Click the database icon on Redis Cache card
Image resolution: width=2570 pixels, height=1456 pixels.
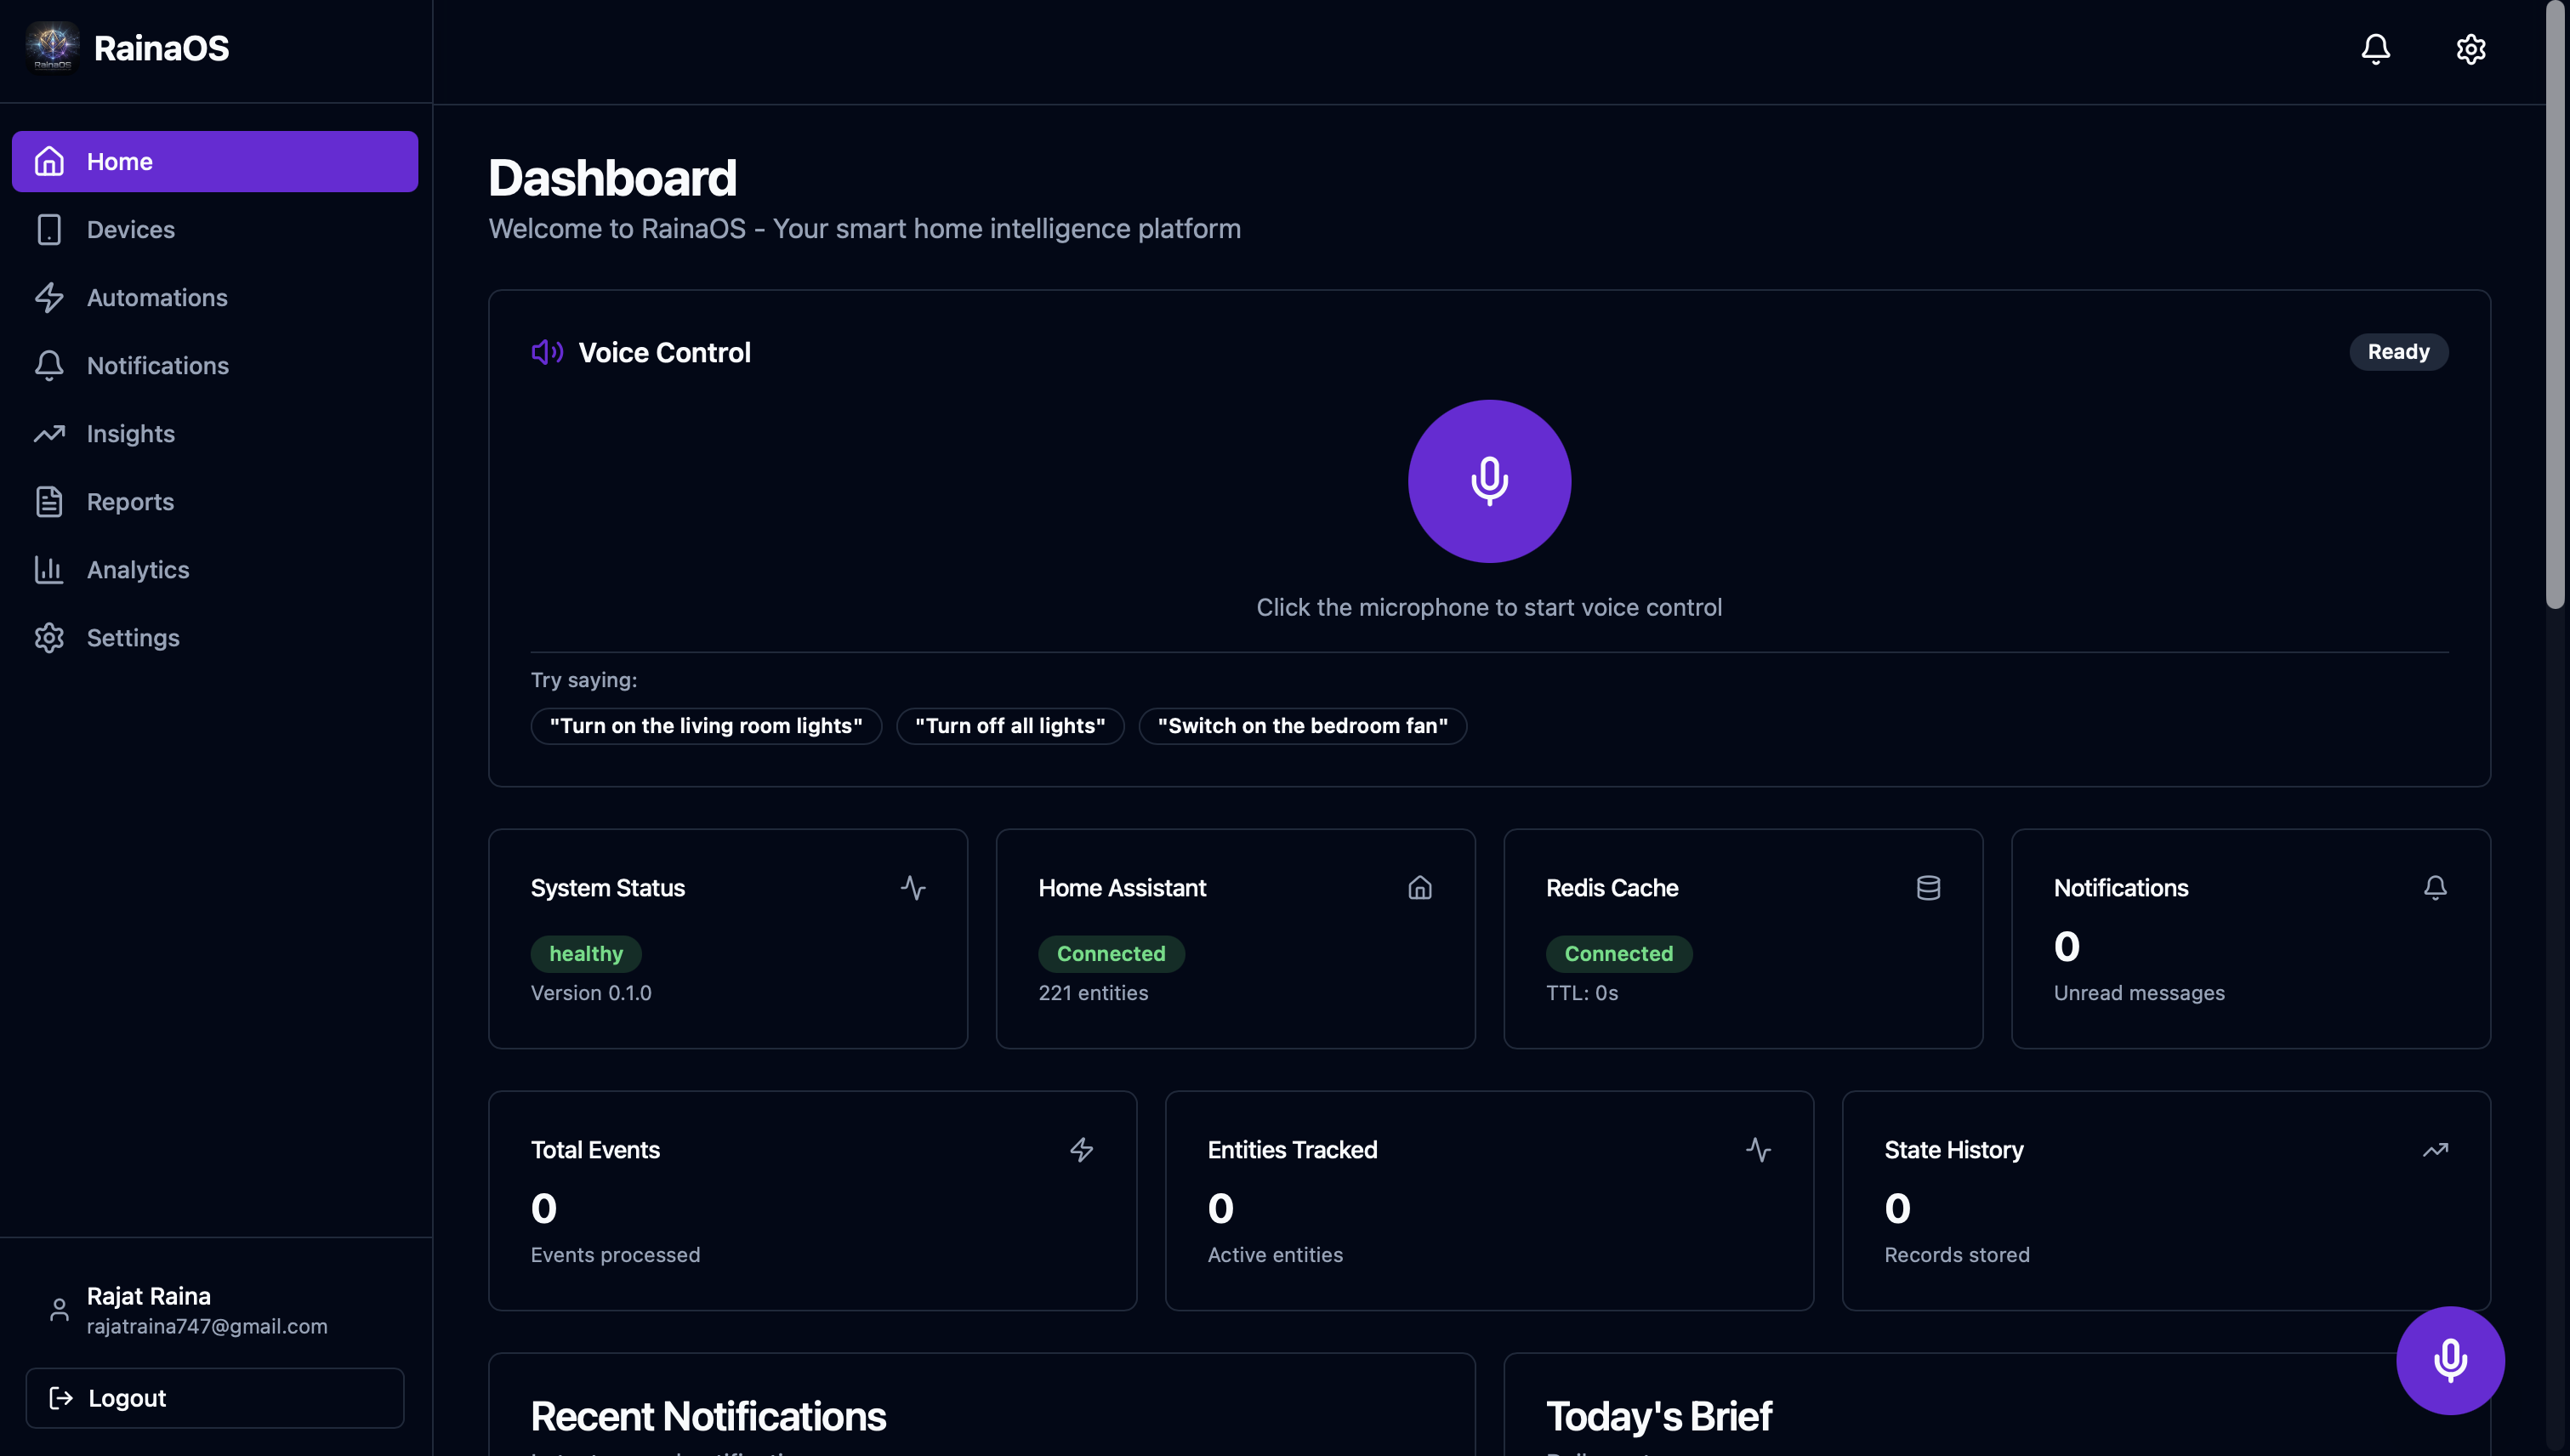[1928, 887]
